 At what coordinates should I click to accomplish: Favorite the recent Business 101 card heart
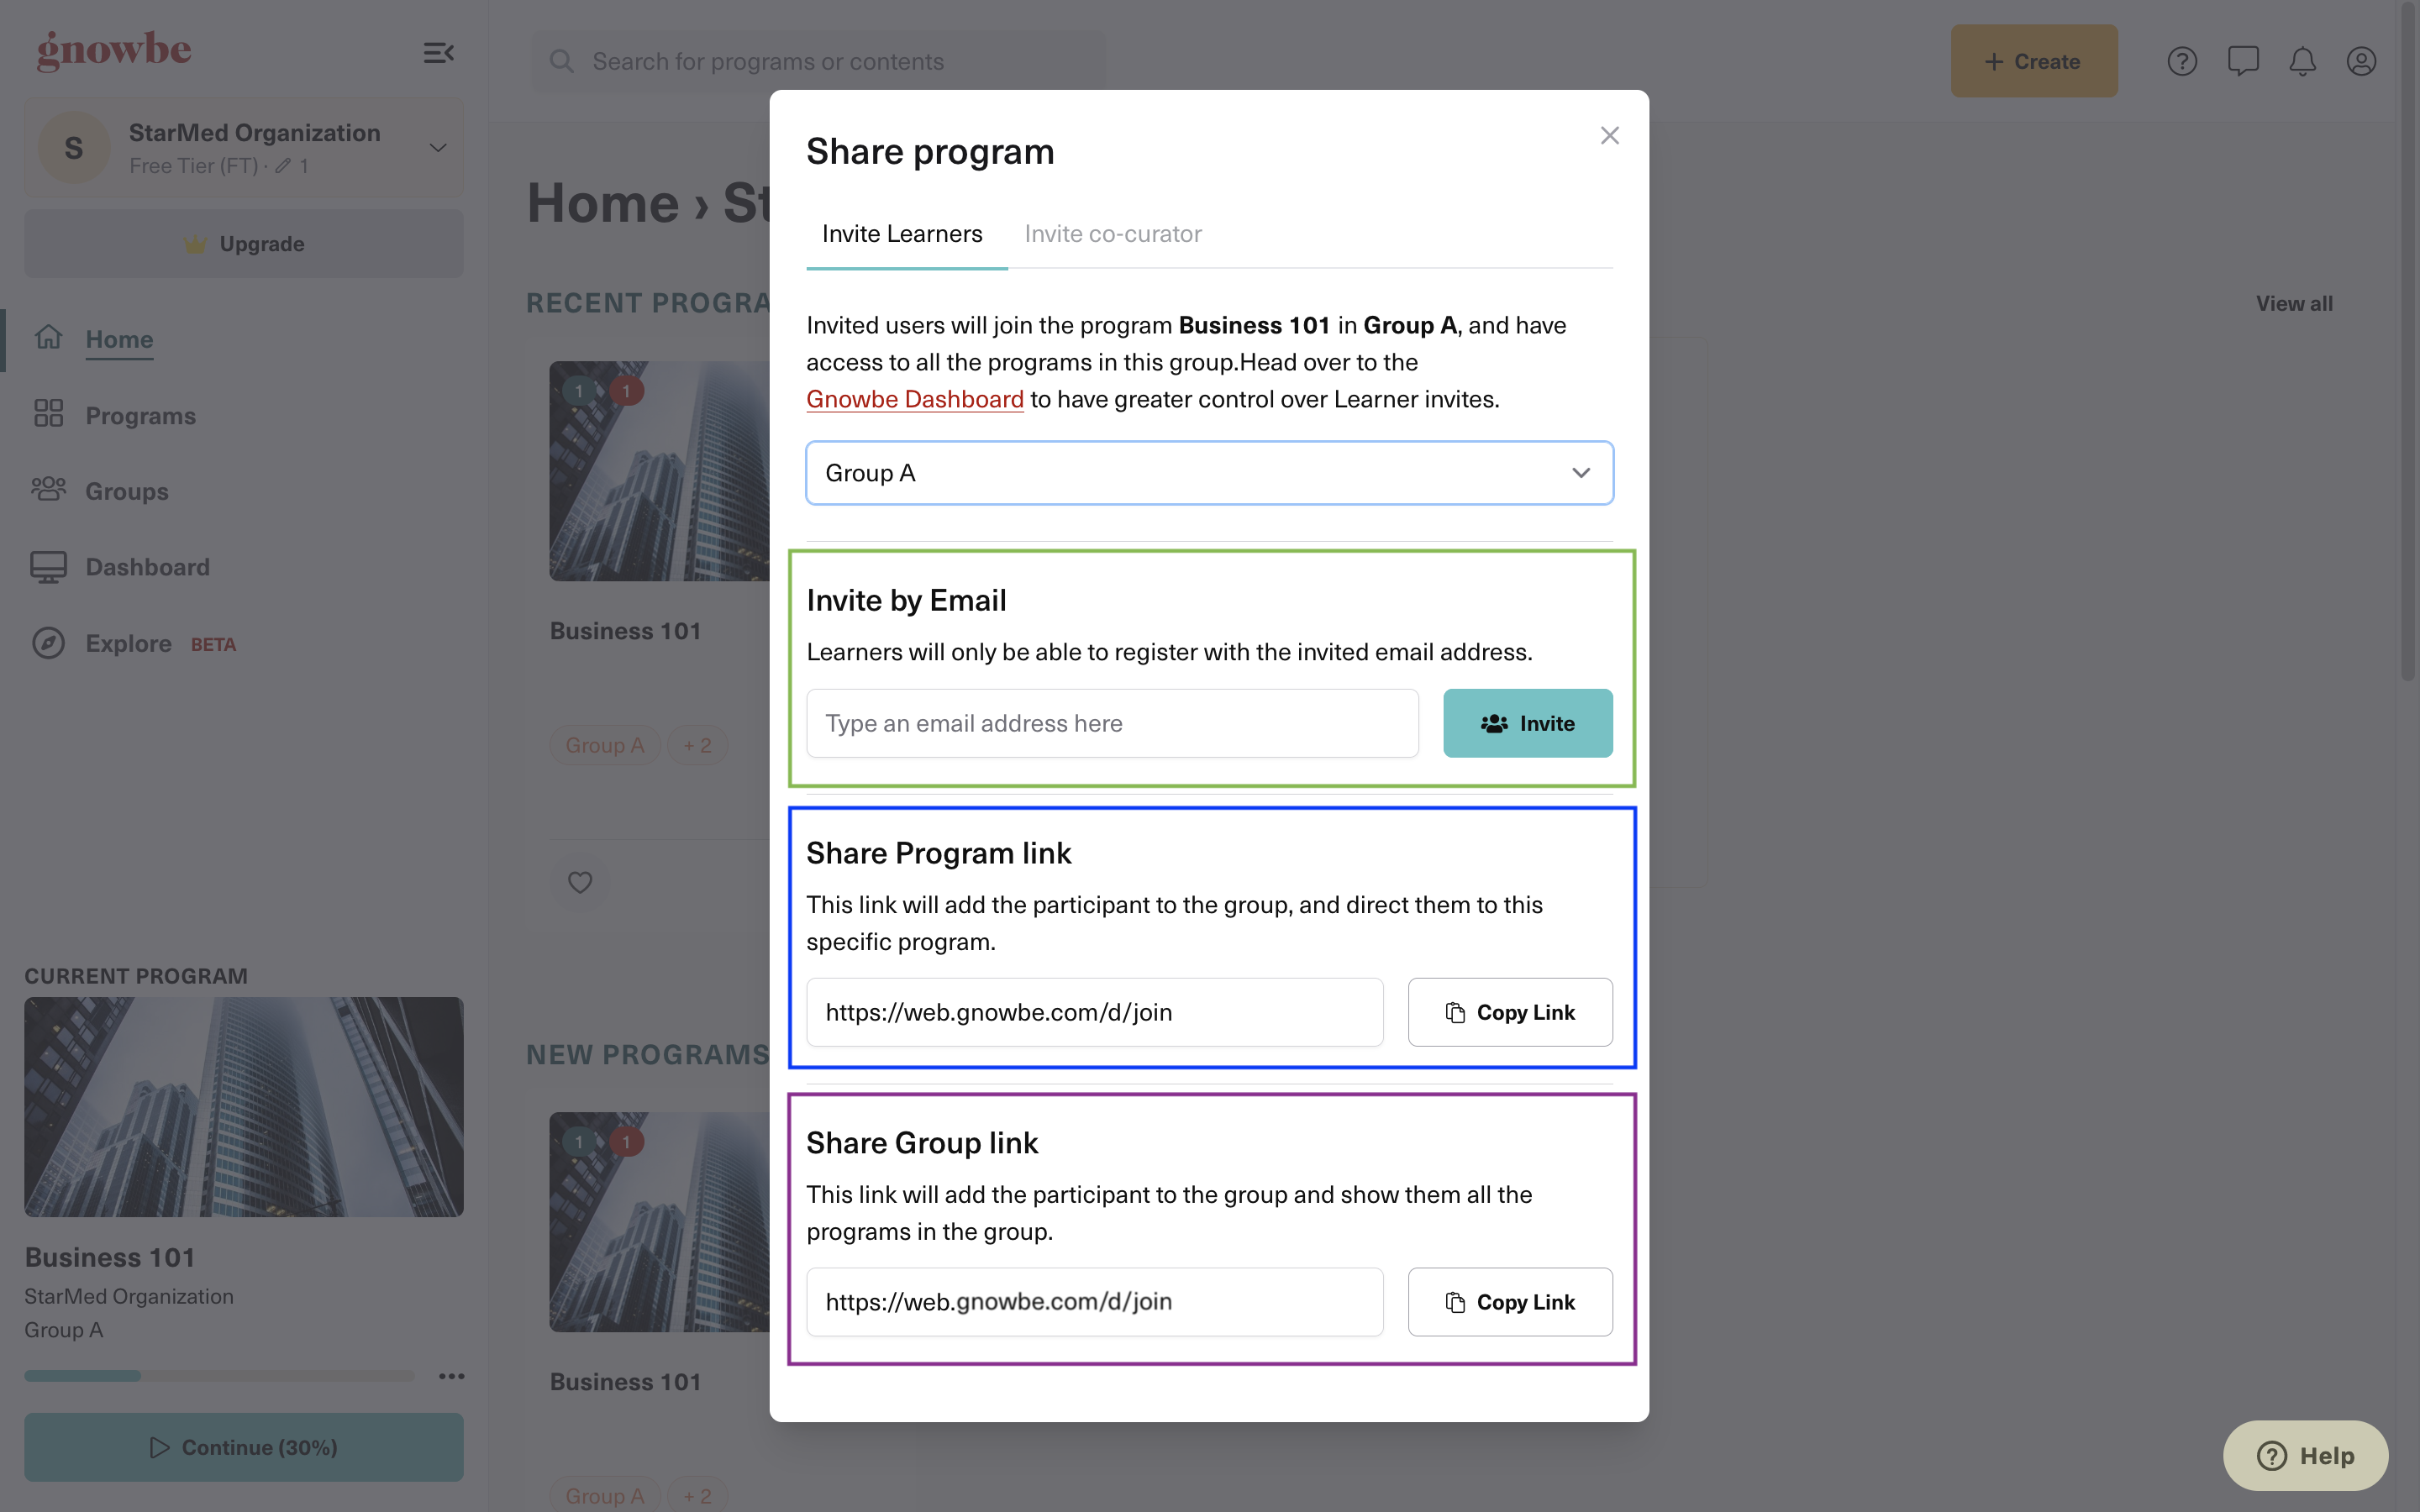pyautogui.click(x=580, y=882)
